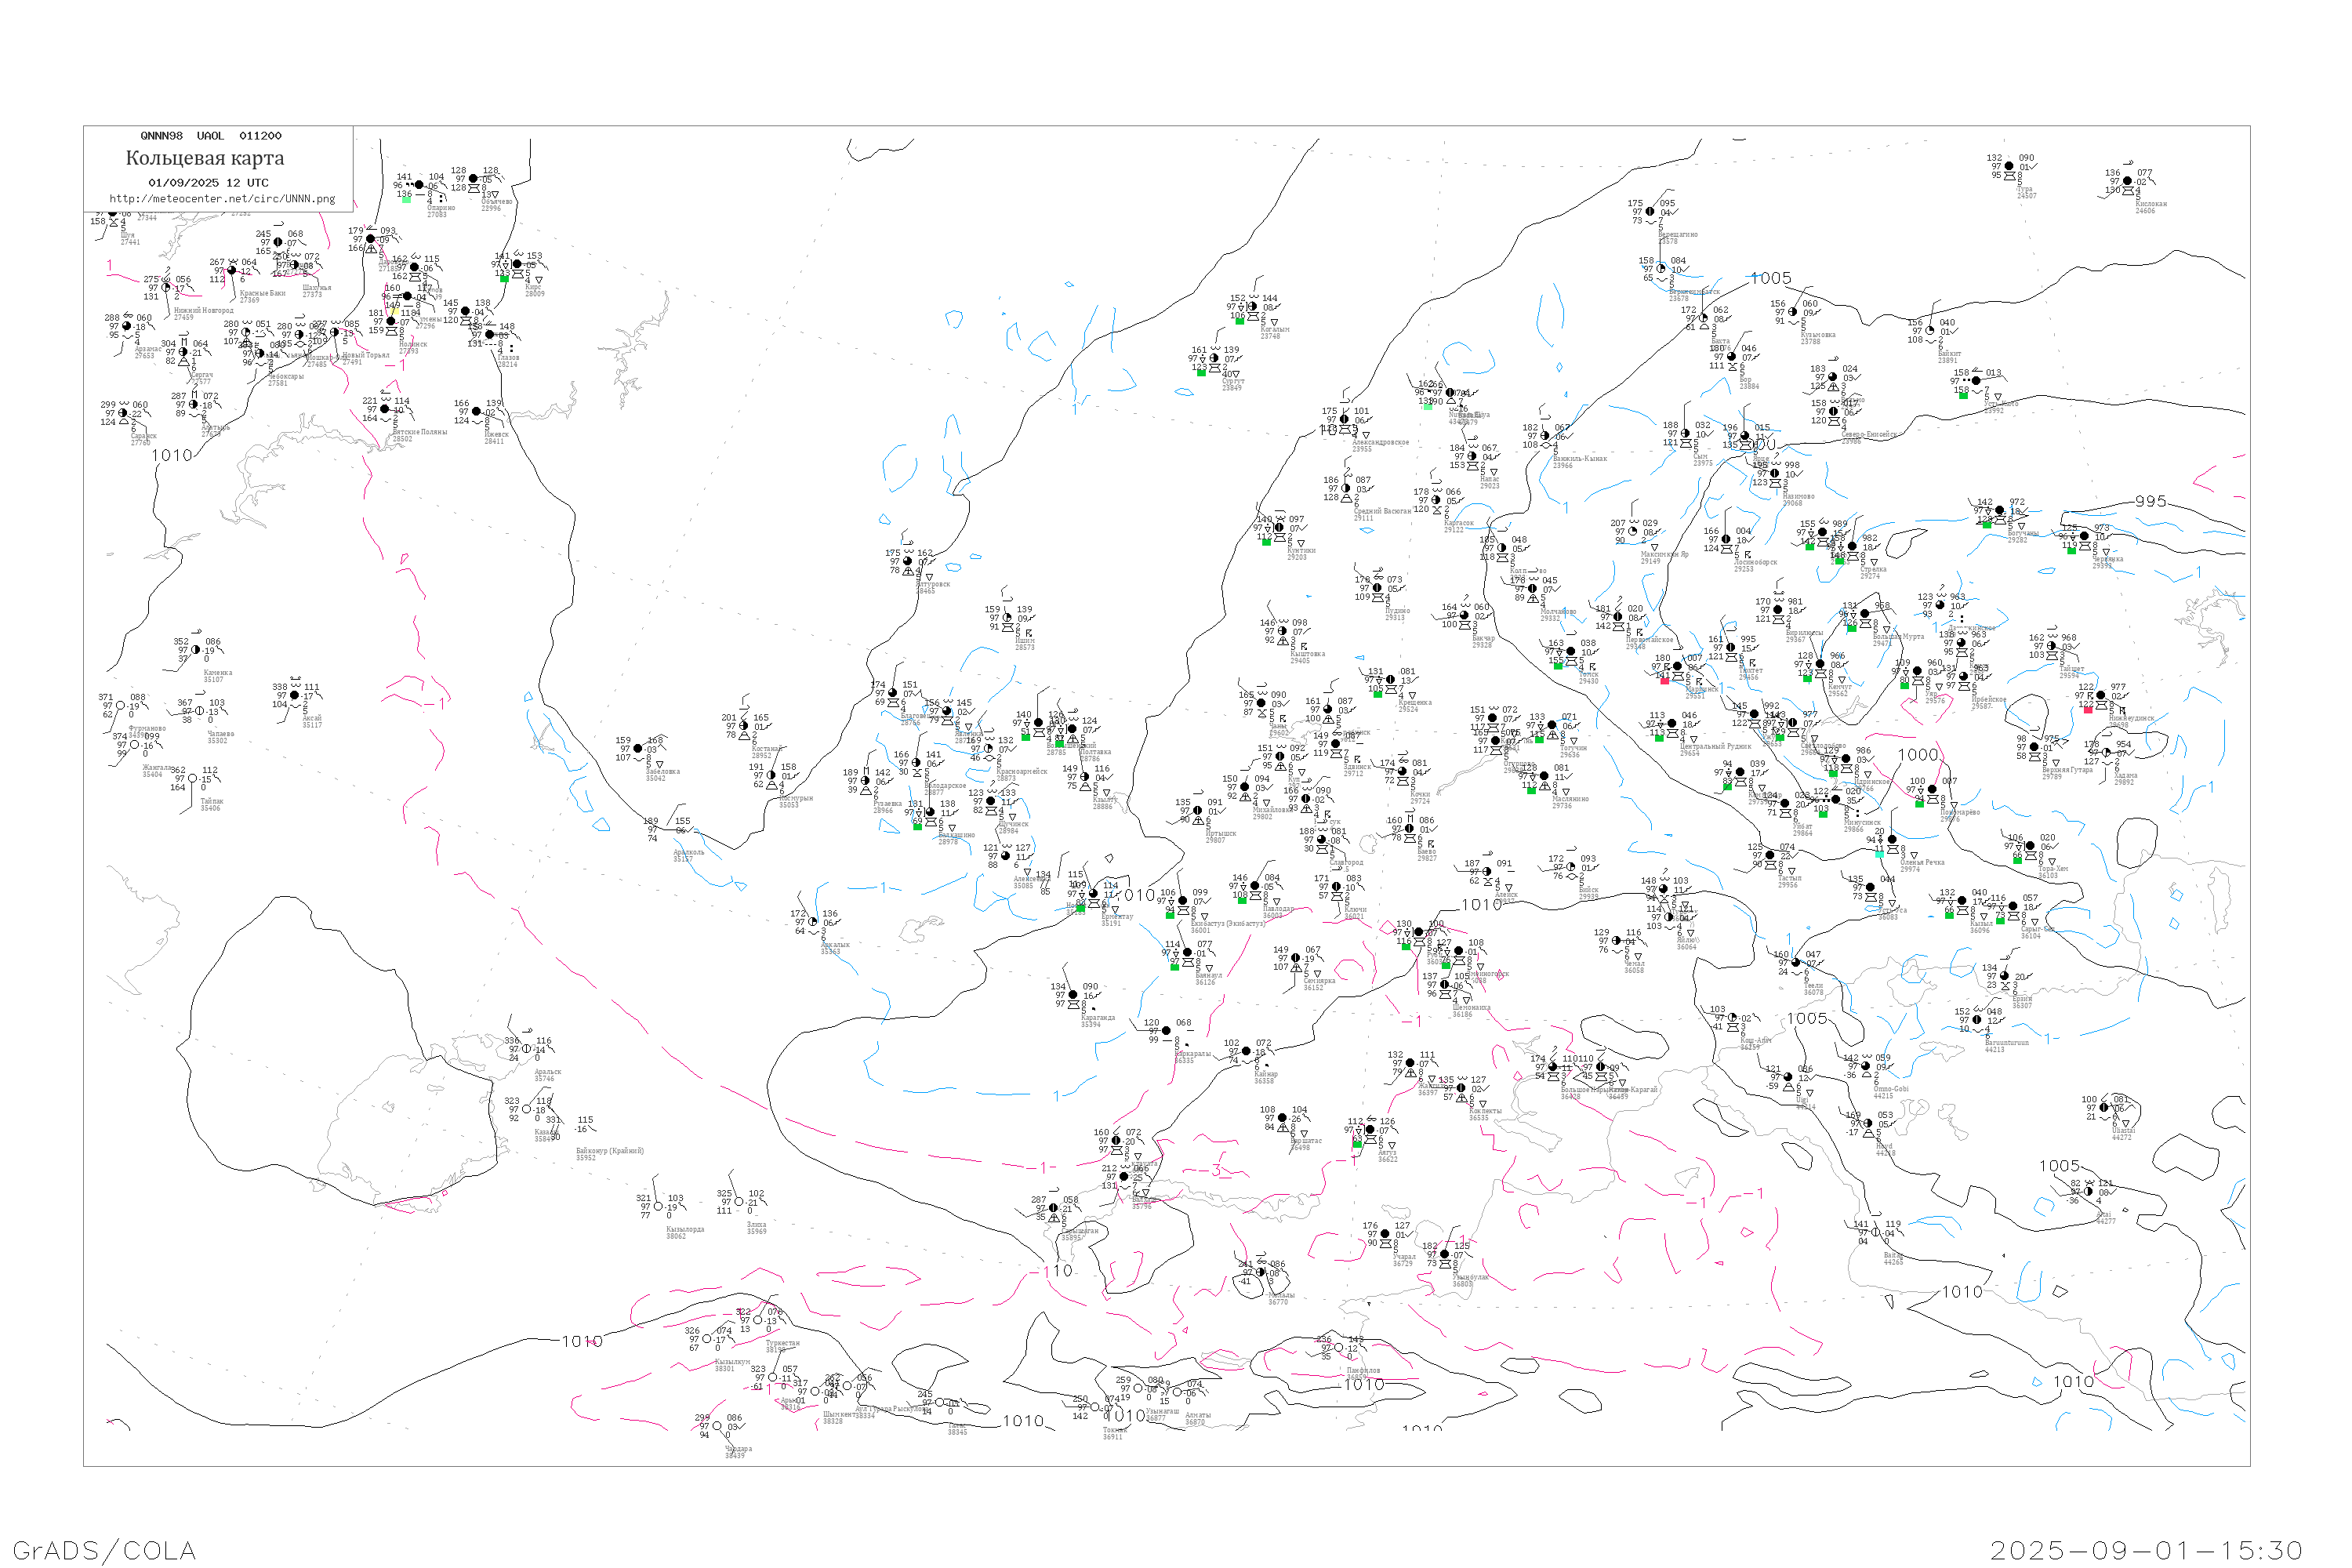Click the GrADS/COLA footer text
The width and height of the screenshot is (2352, 1568).
point(104,1550)
